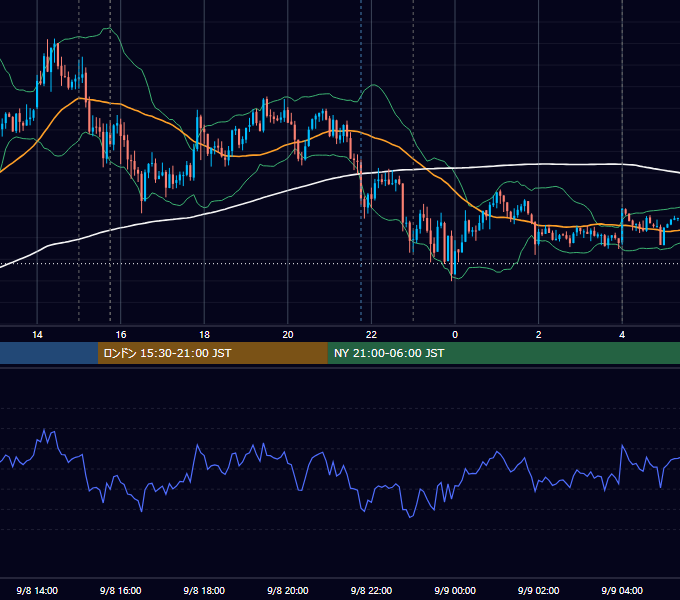Click the 9/9 02:00 time label
Image resolution: width=680 pixels, height=600 pixels.
pos(539,590)
